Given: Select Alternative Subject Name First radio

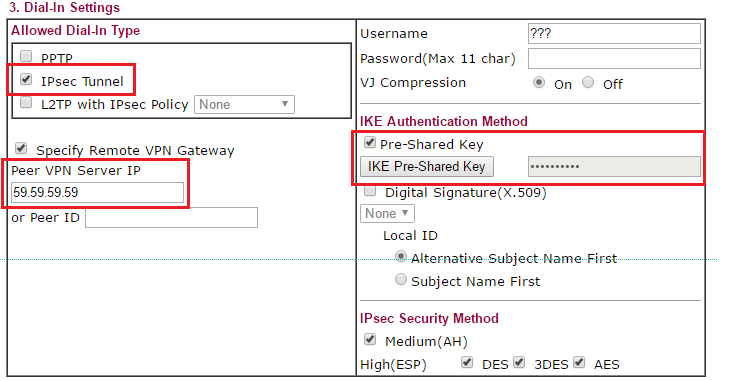Looking at the screenshot, I should coord(401,256).
